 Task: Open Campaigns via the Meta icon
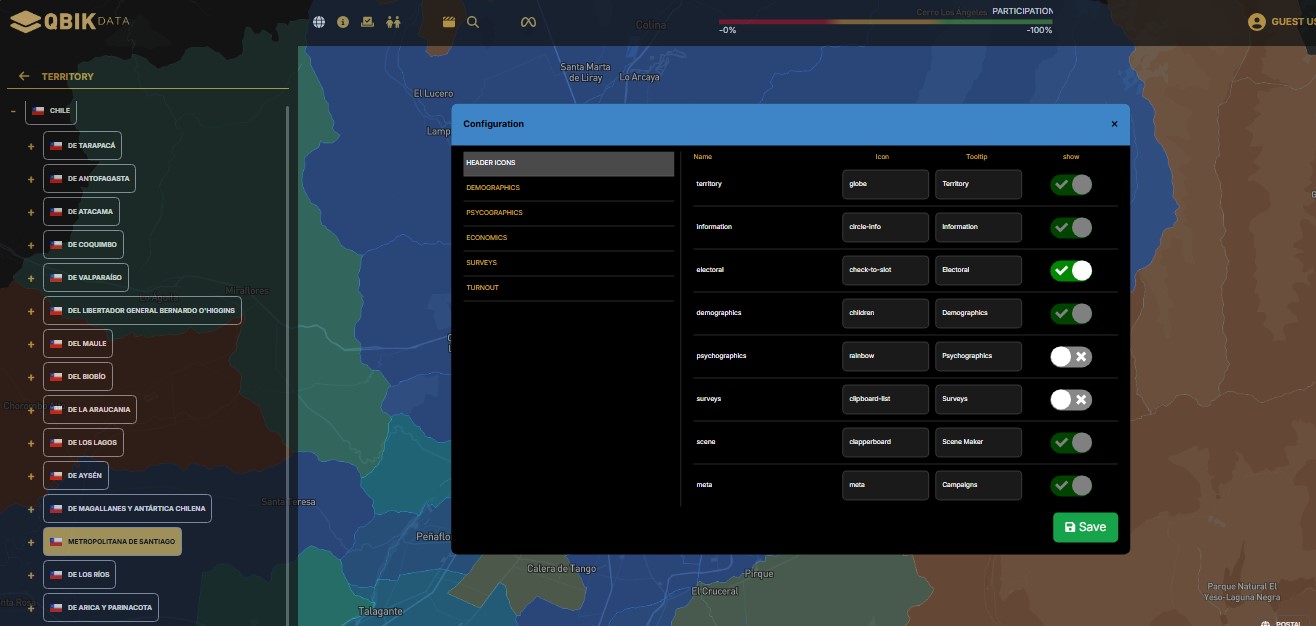[528, 22]
